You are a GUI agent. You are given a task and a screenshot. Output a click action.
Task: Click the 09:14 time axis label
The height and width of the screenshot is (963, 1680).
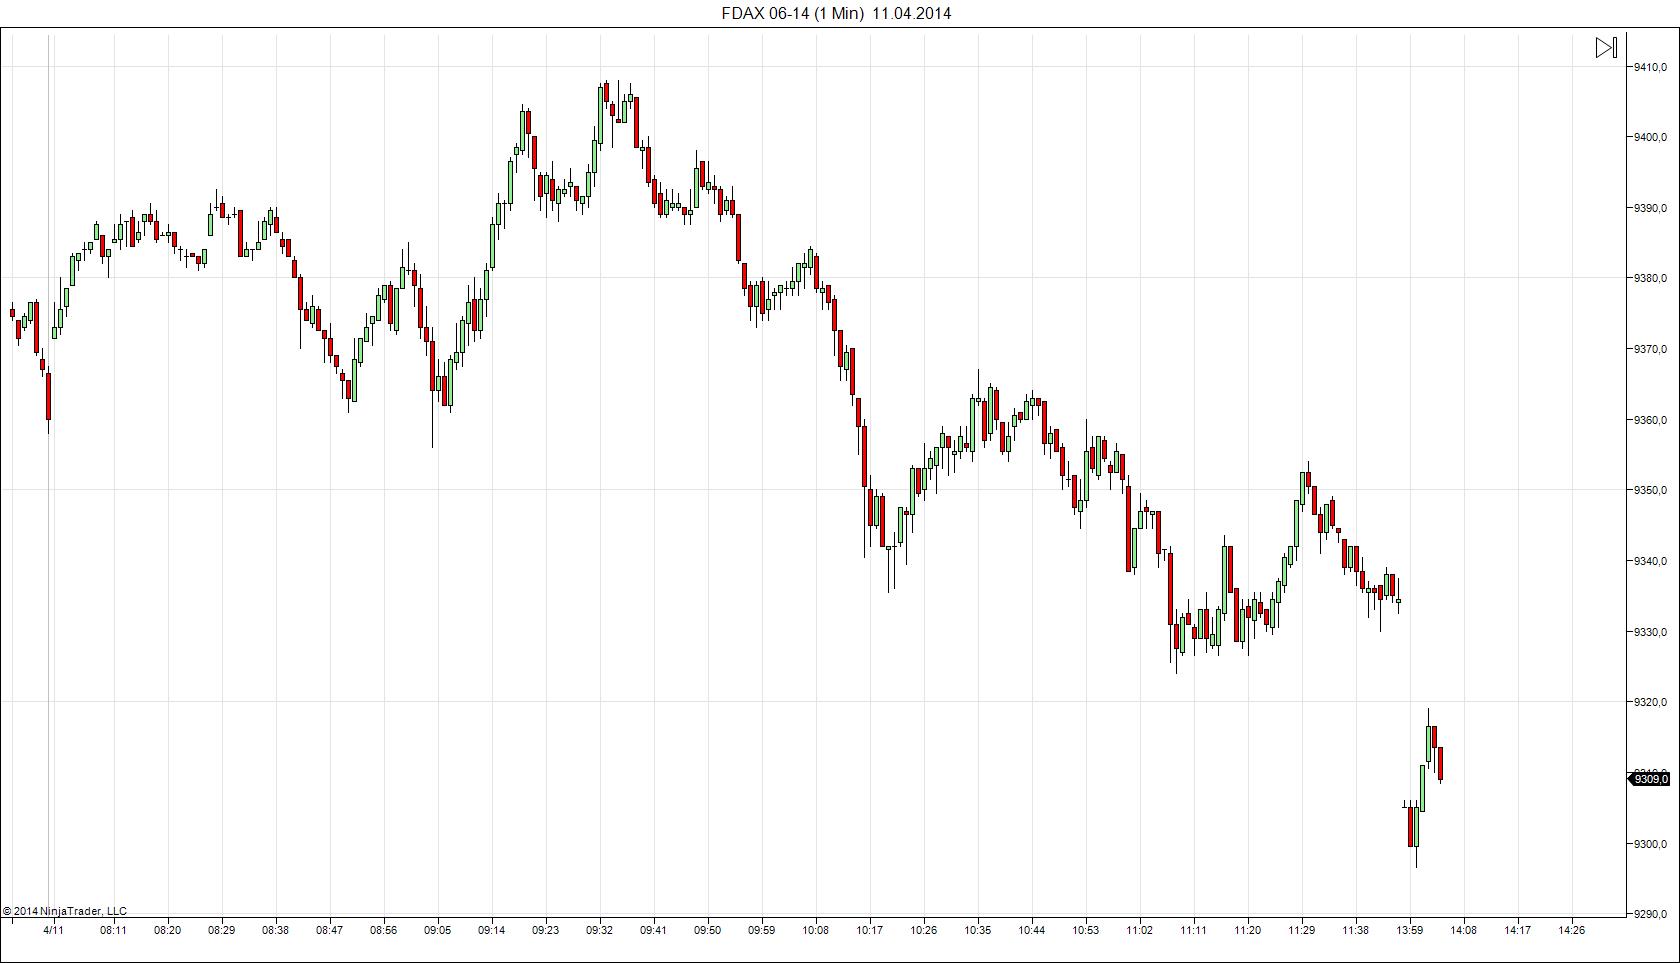tap(492, 930)
